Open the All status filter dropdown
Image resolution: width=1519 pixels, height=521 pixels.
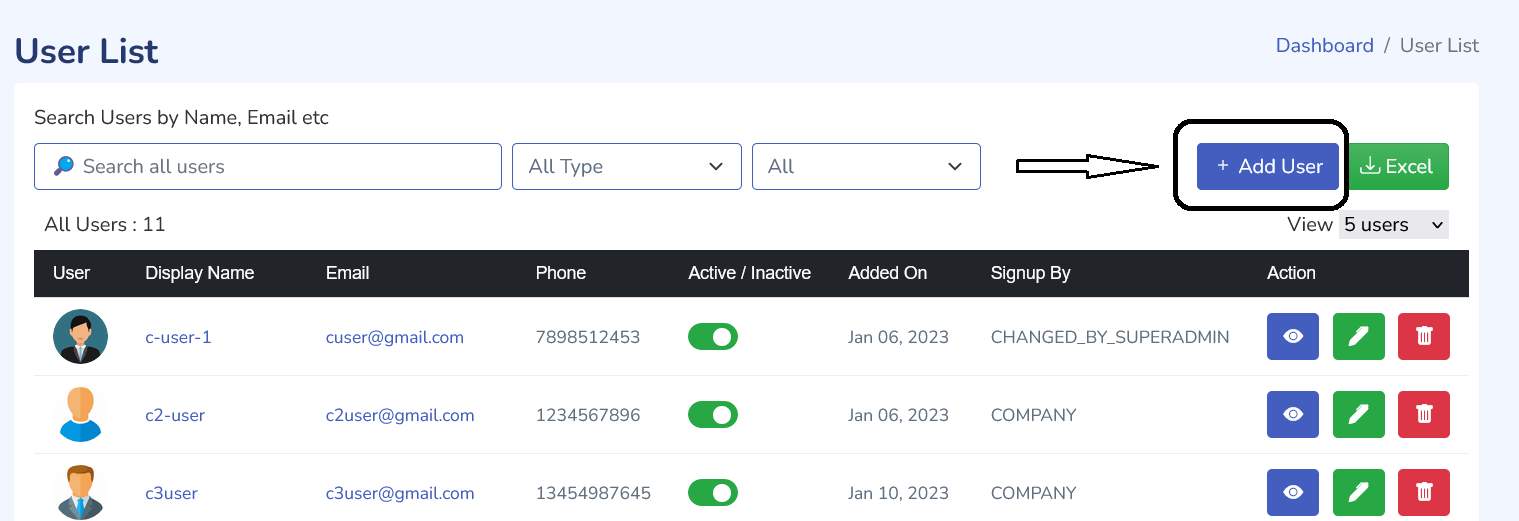(866, 167)
